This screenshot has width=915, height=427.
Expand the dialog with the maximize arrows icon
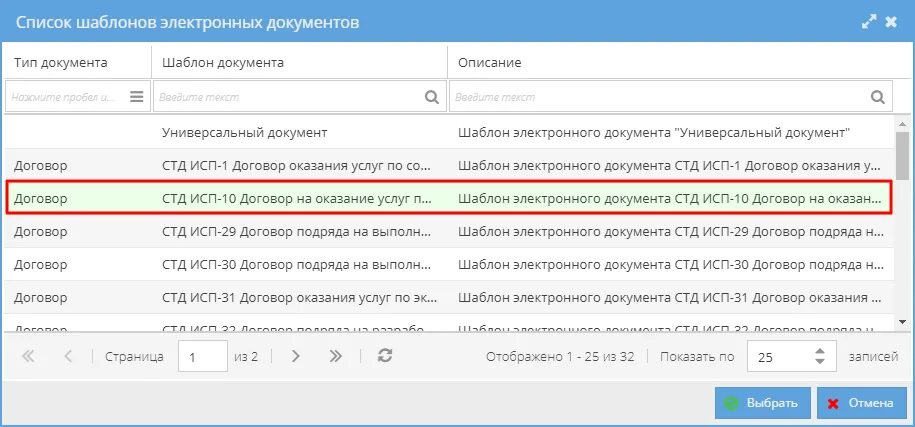[x=869, y=22]
